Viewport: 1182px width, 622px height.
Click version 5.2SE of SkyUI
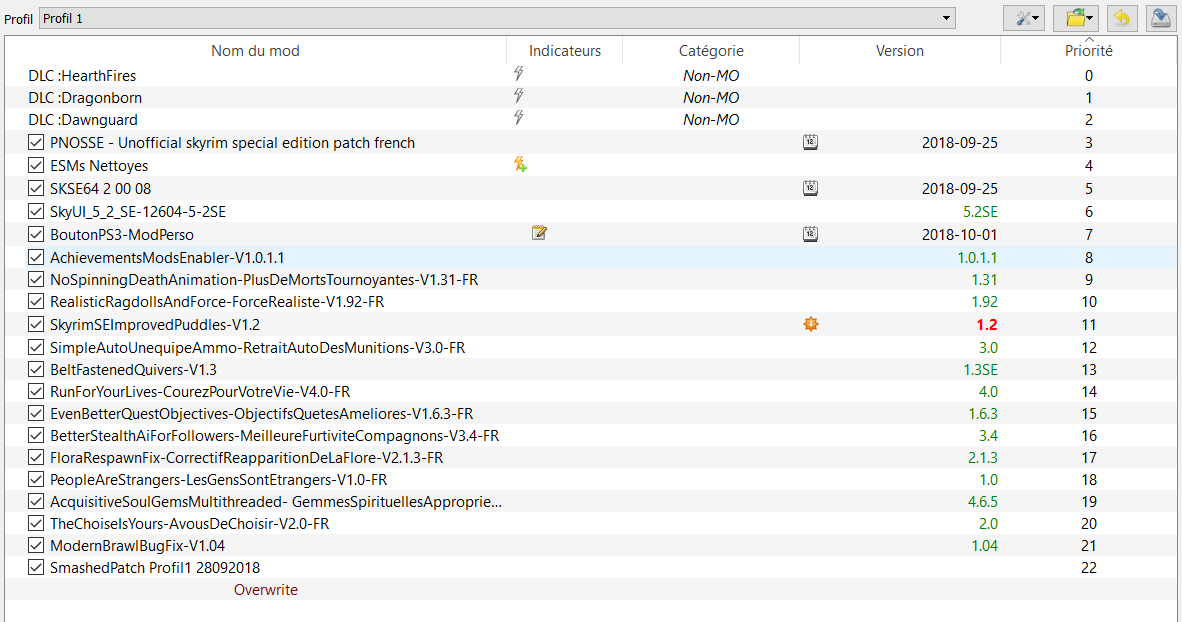[x=980, y=212]
